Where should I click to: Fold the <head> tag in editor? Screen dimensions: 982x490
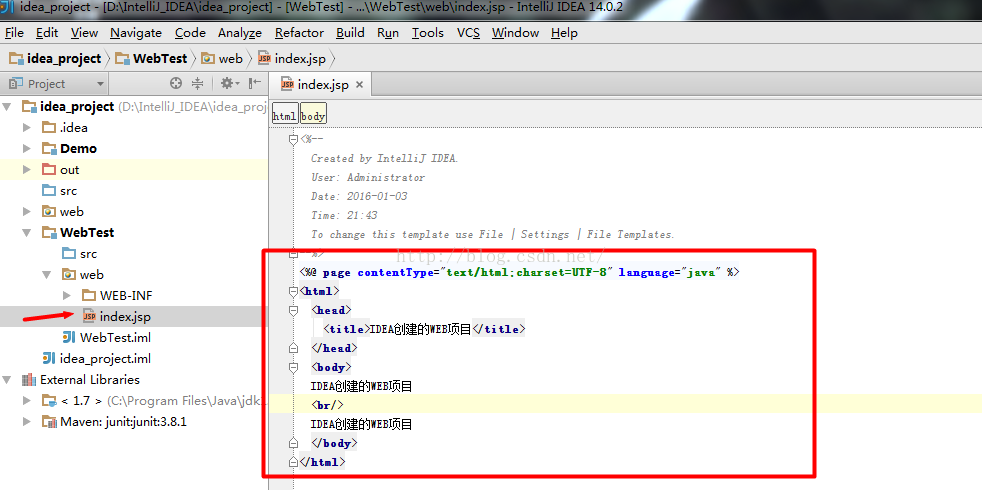293,310
